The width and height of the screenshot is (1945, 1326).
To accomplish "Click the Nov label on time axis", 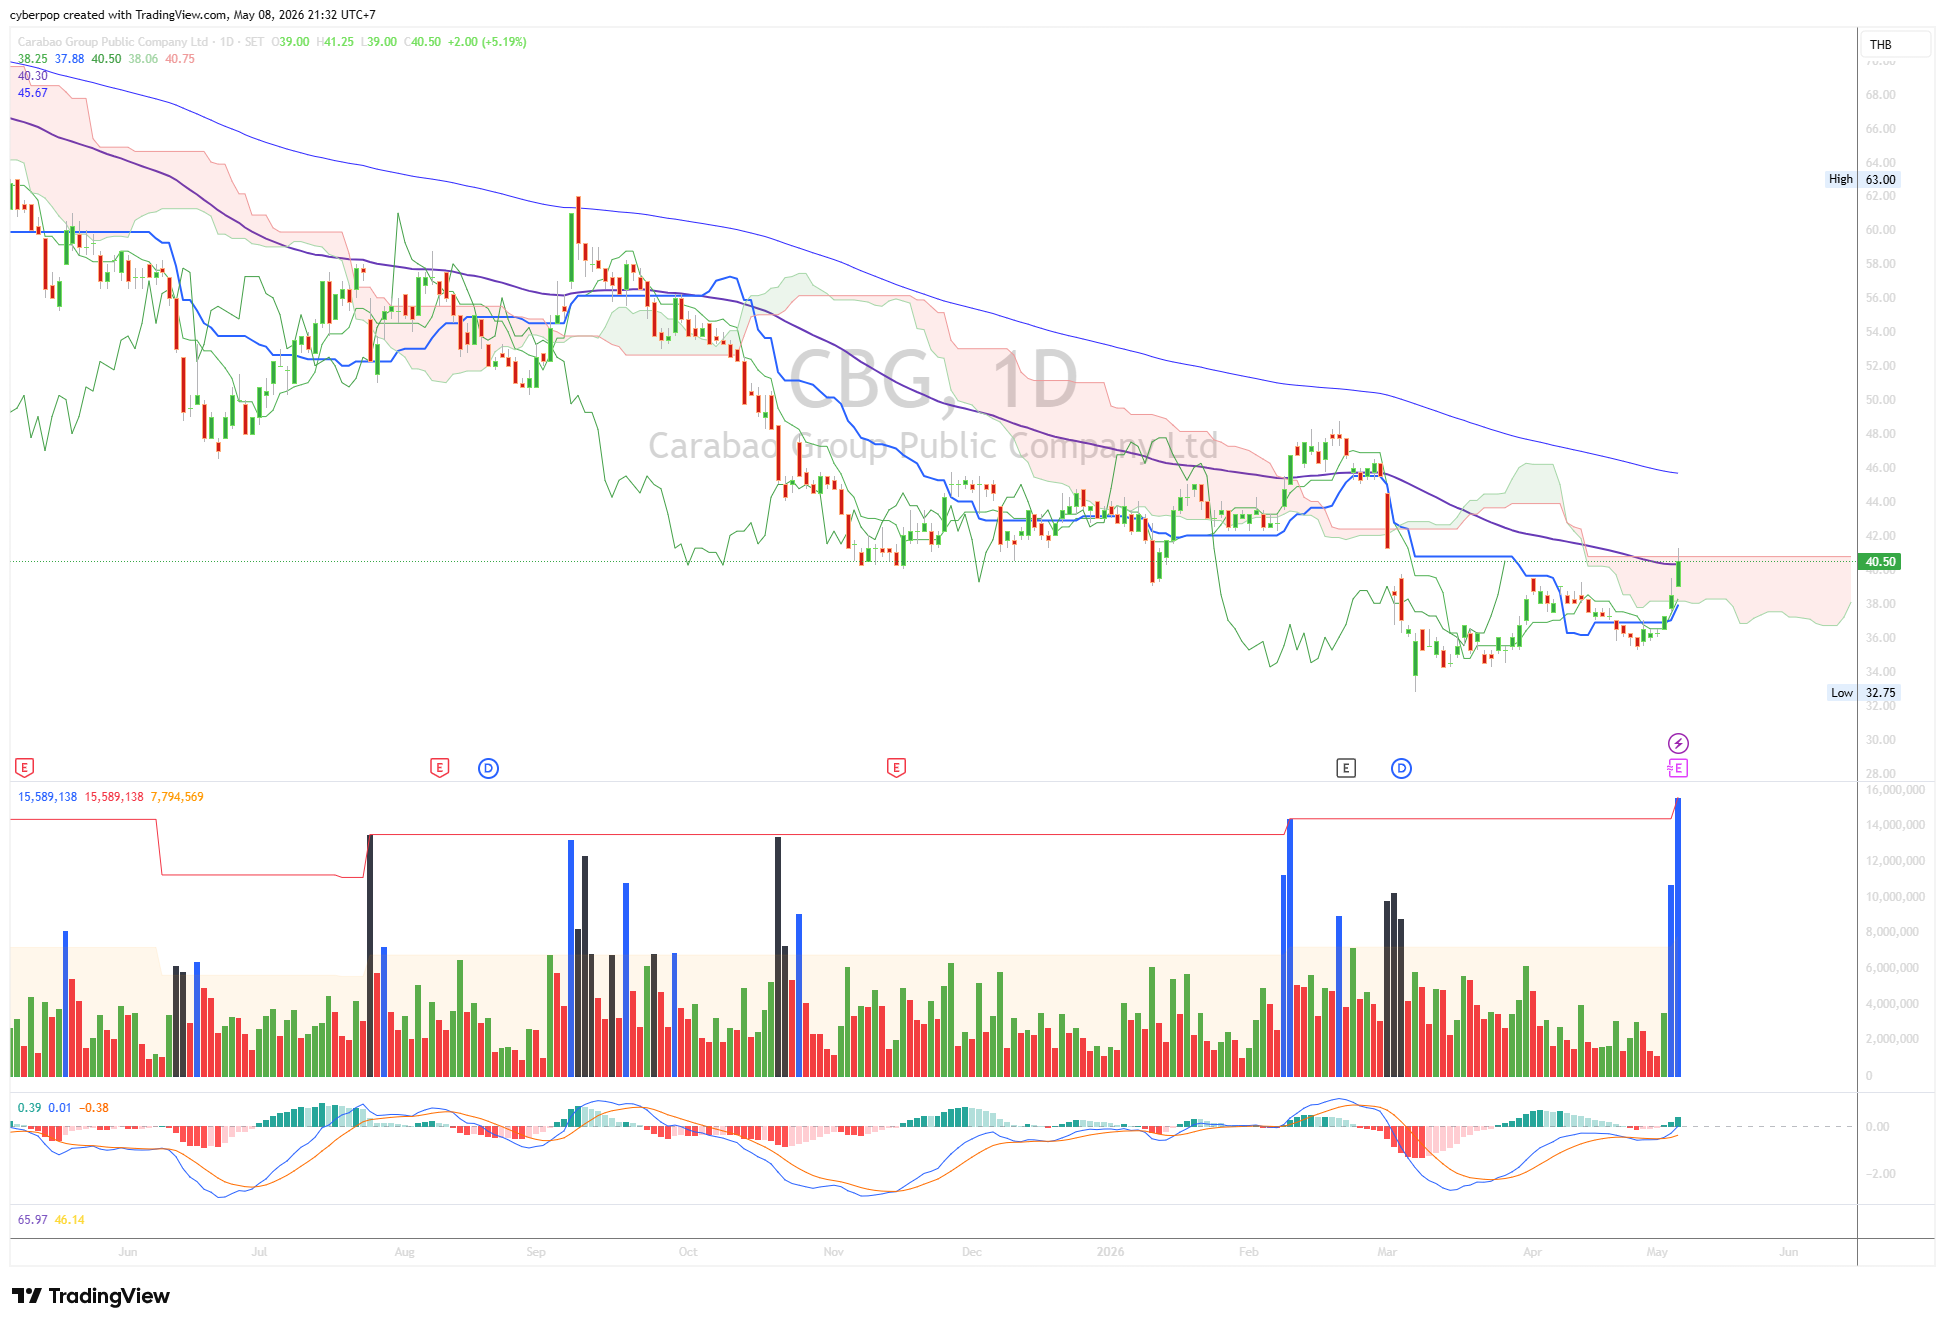I will (x=833, y=1252).
